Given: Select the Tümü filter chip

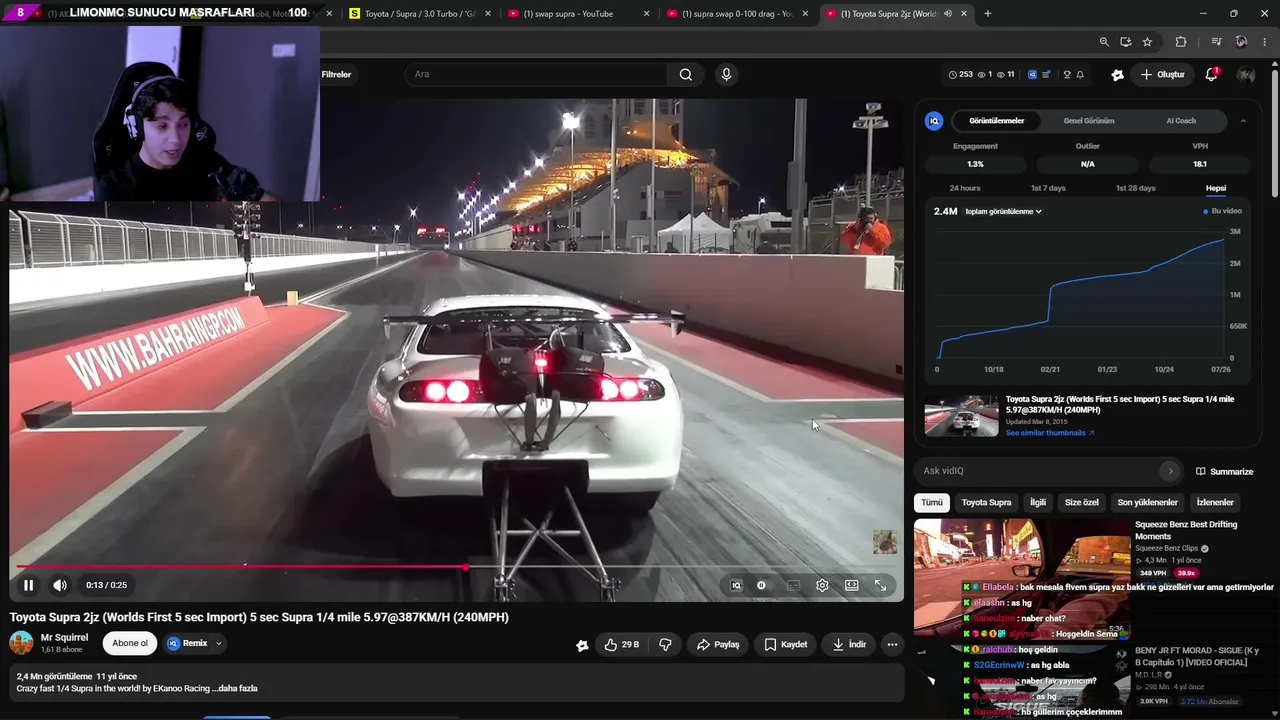Looking at the screenshot, I should pos(931,502).
